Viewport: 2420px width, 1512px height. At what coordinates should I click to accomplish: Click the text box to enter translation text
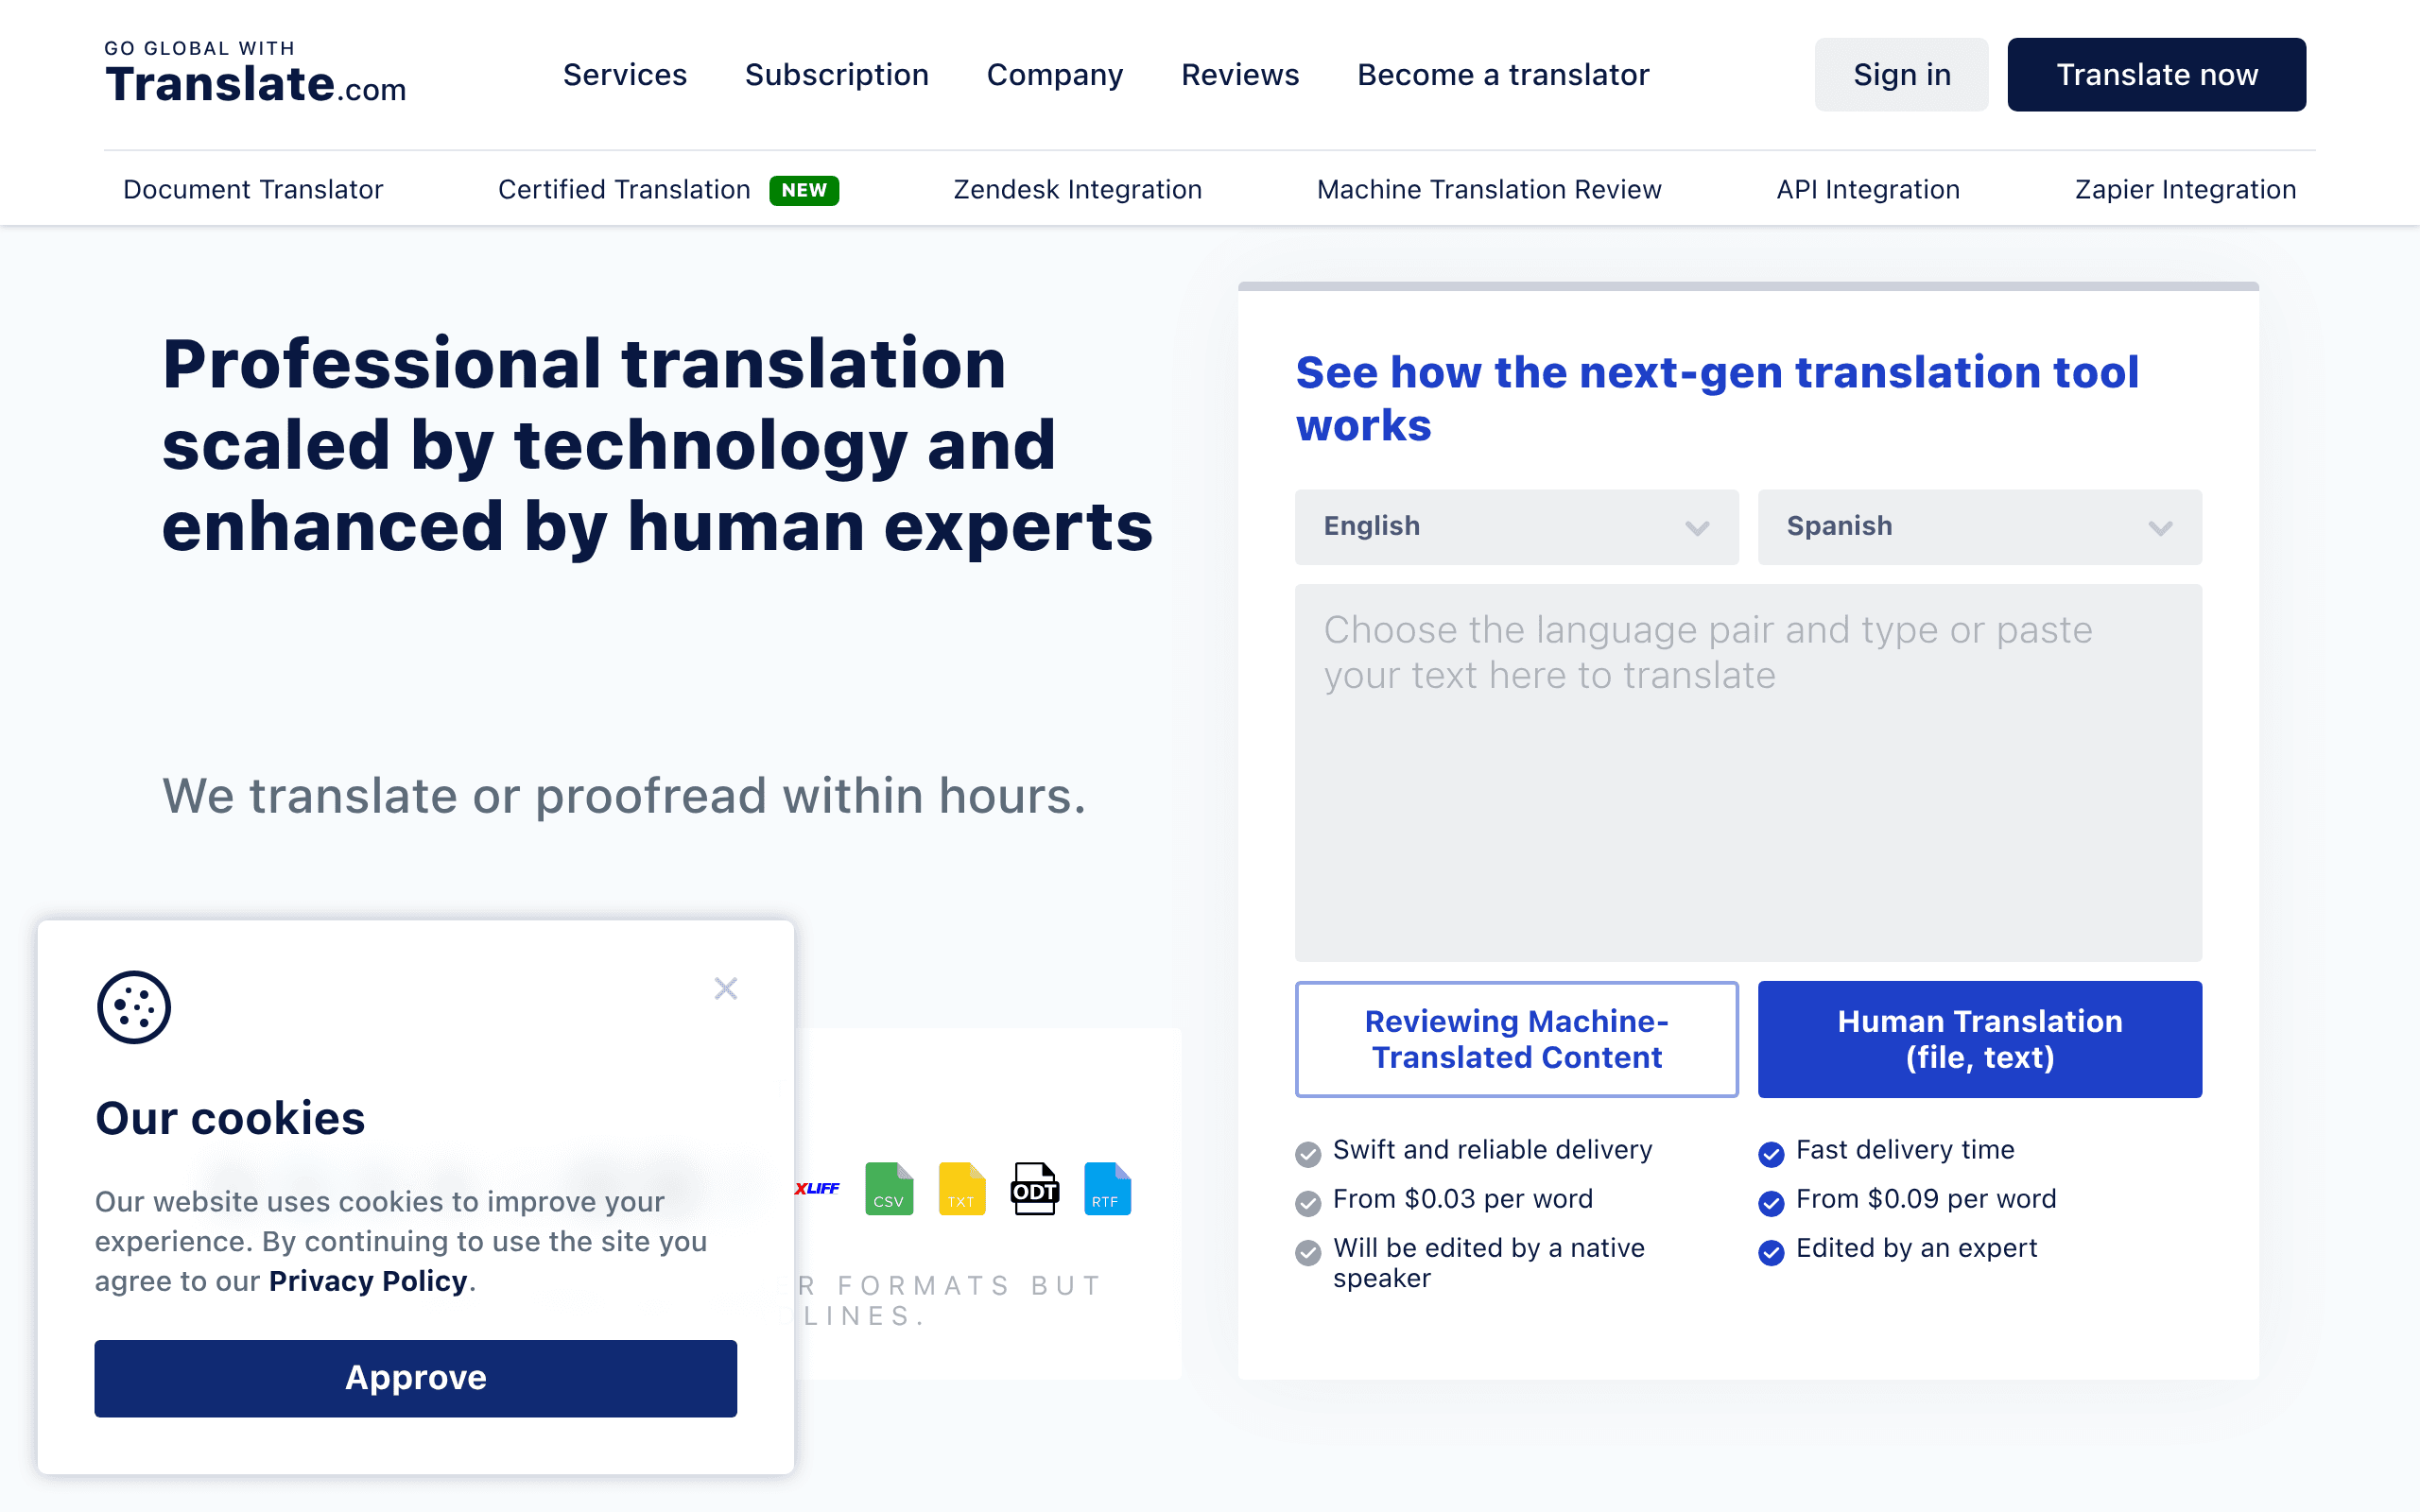pyautogui.click(x=1748, y=773)
